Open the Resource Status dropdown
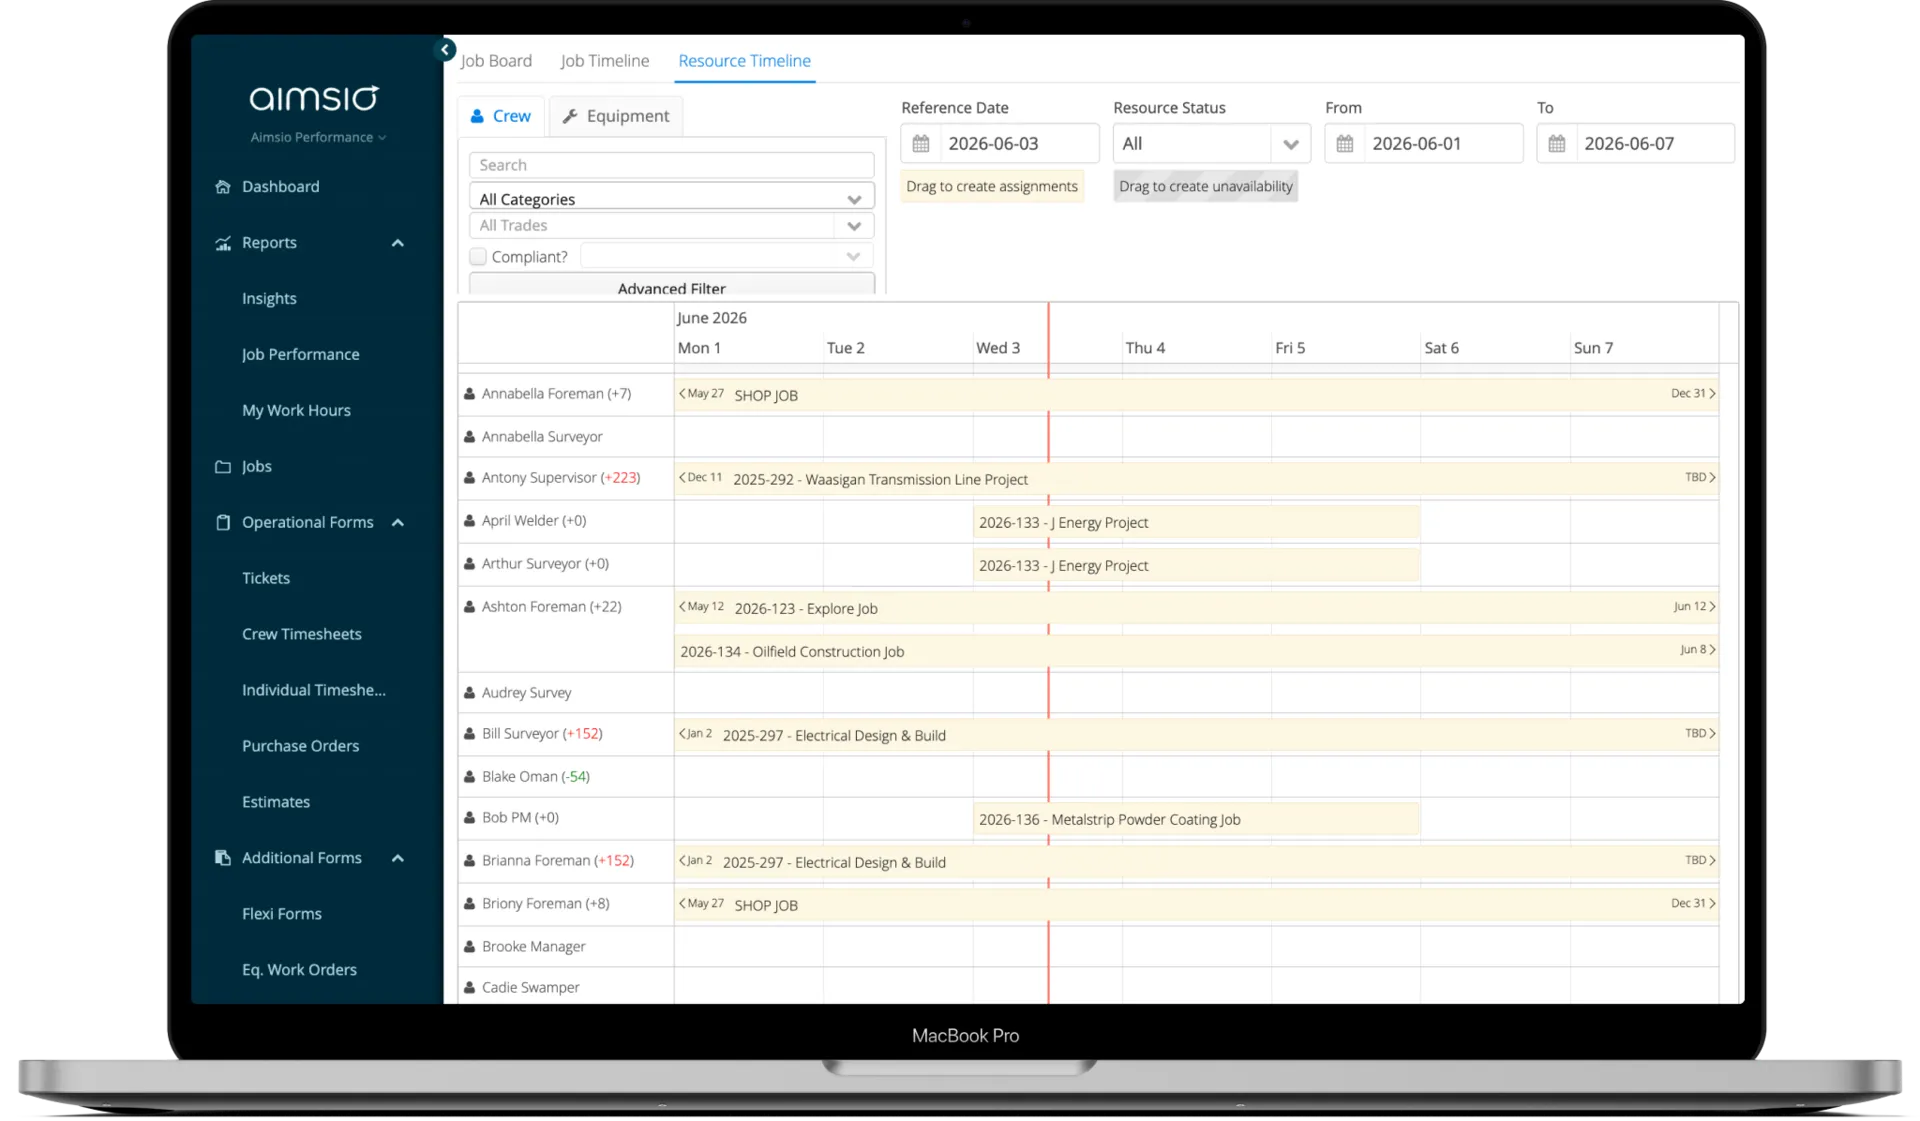Image resolution: width=1920 pixels, height=1121 pixels. pos(1211,144)
